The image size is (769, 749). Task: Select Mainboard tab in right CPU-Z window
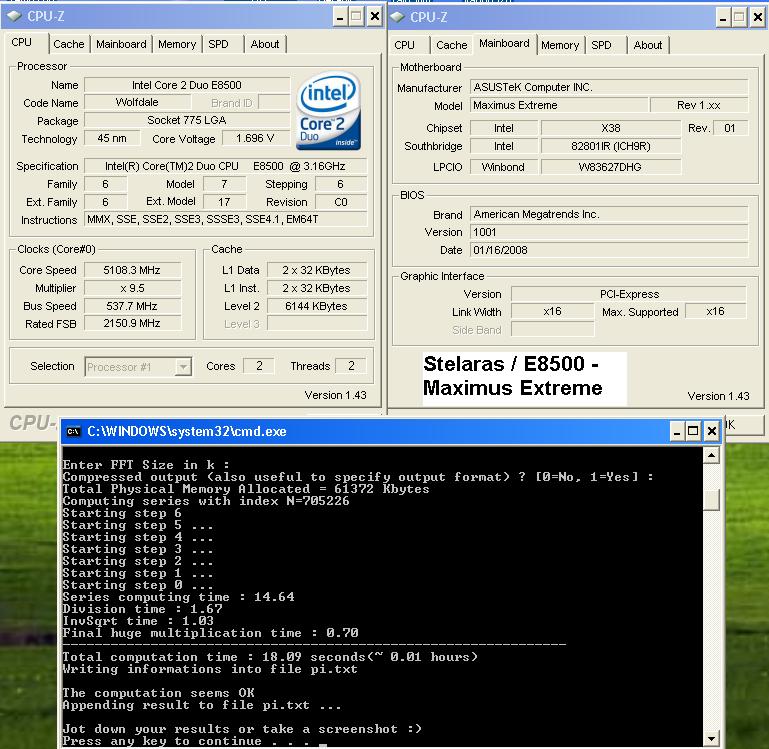click(x=504, y=44)
